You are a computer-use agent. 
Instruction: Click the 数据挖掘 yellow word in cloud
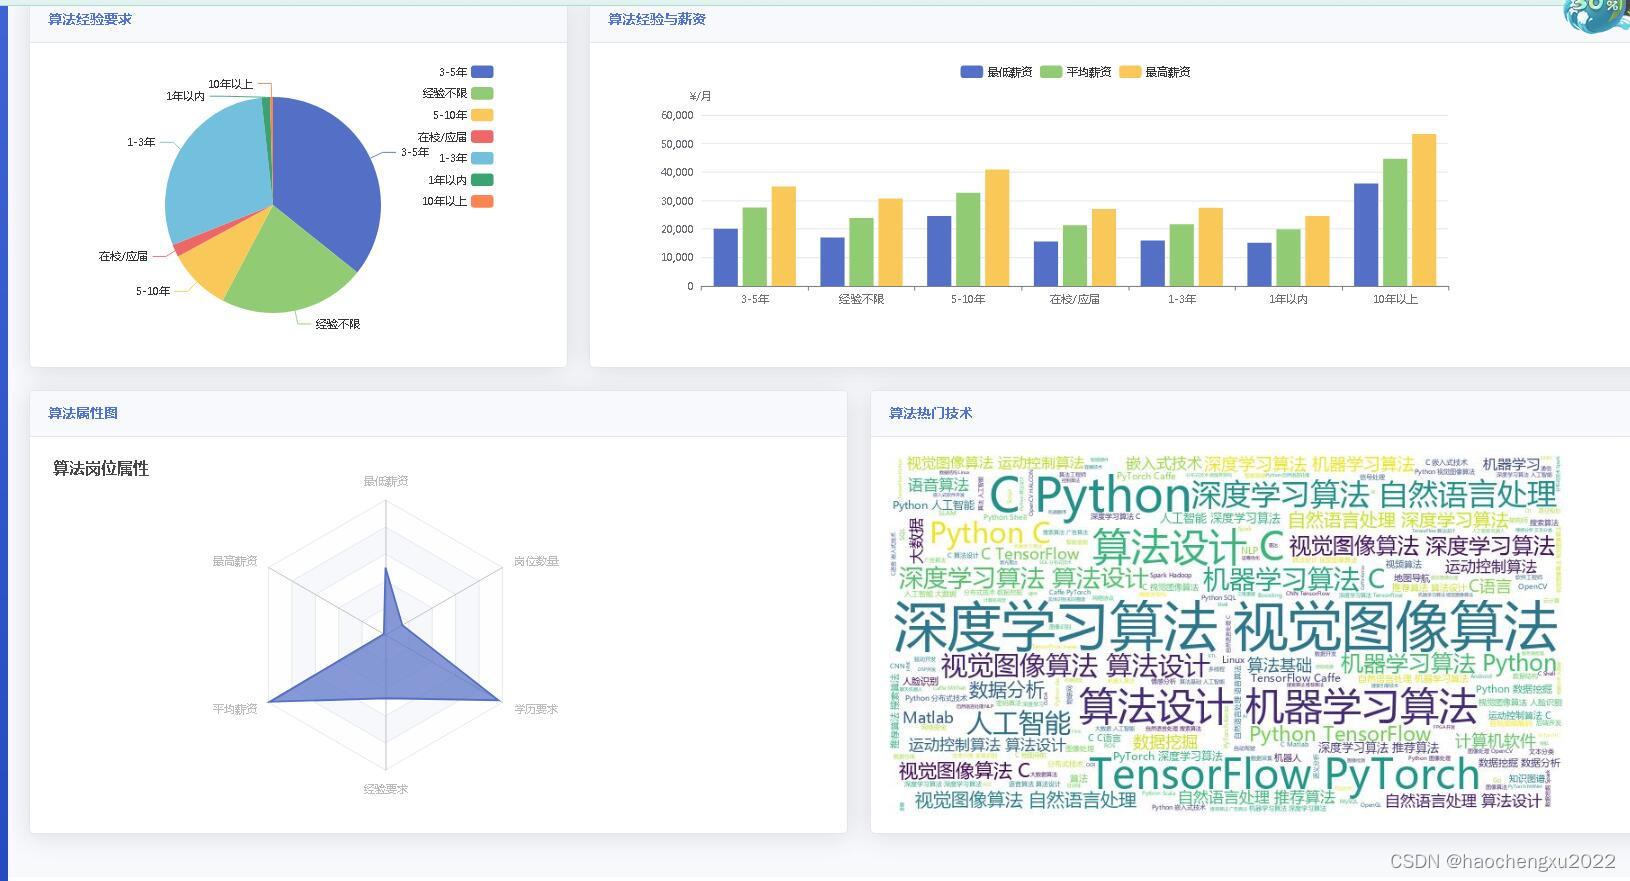pos(1165,742)
